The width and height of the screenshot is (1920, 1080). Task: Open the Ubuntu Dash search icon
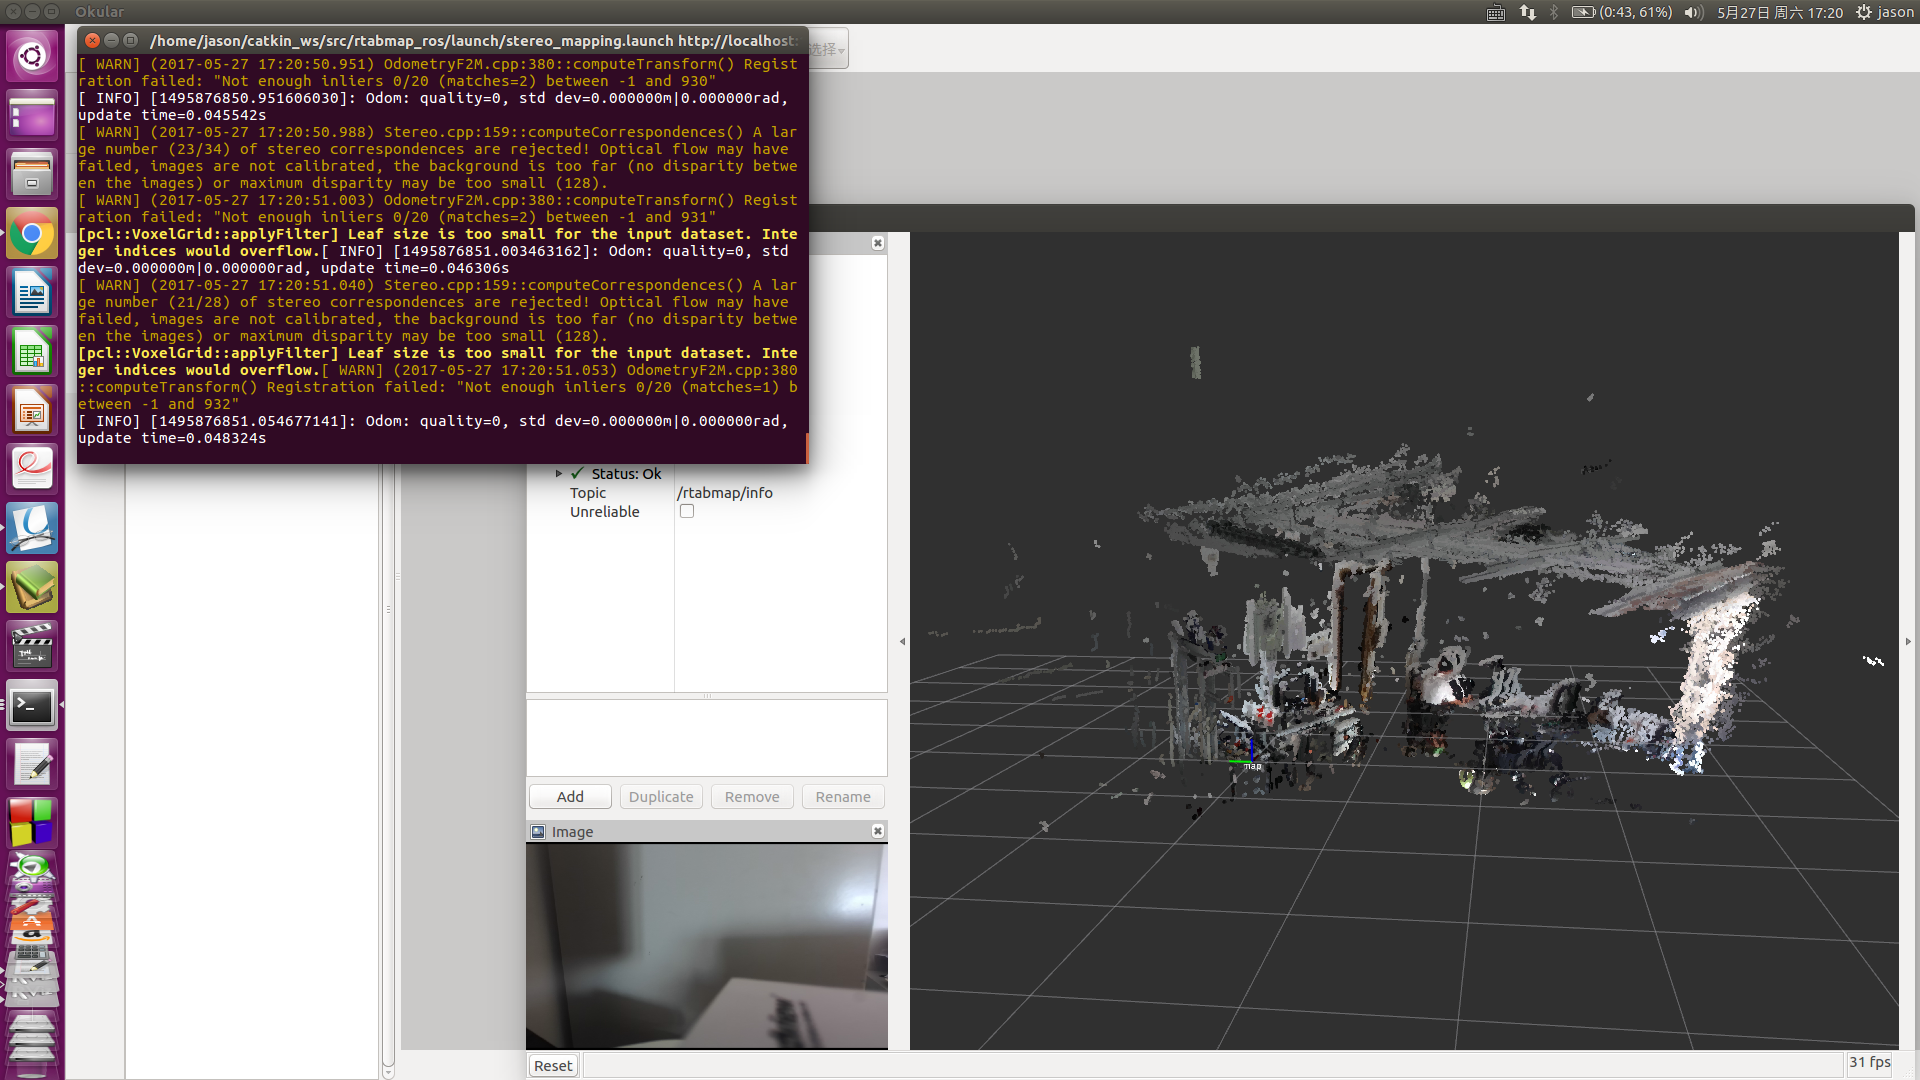point(32,56)
